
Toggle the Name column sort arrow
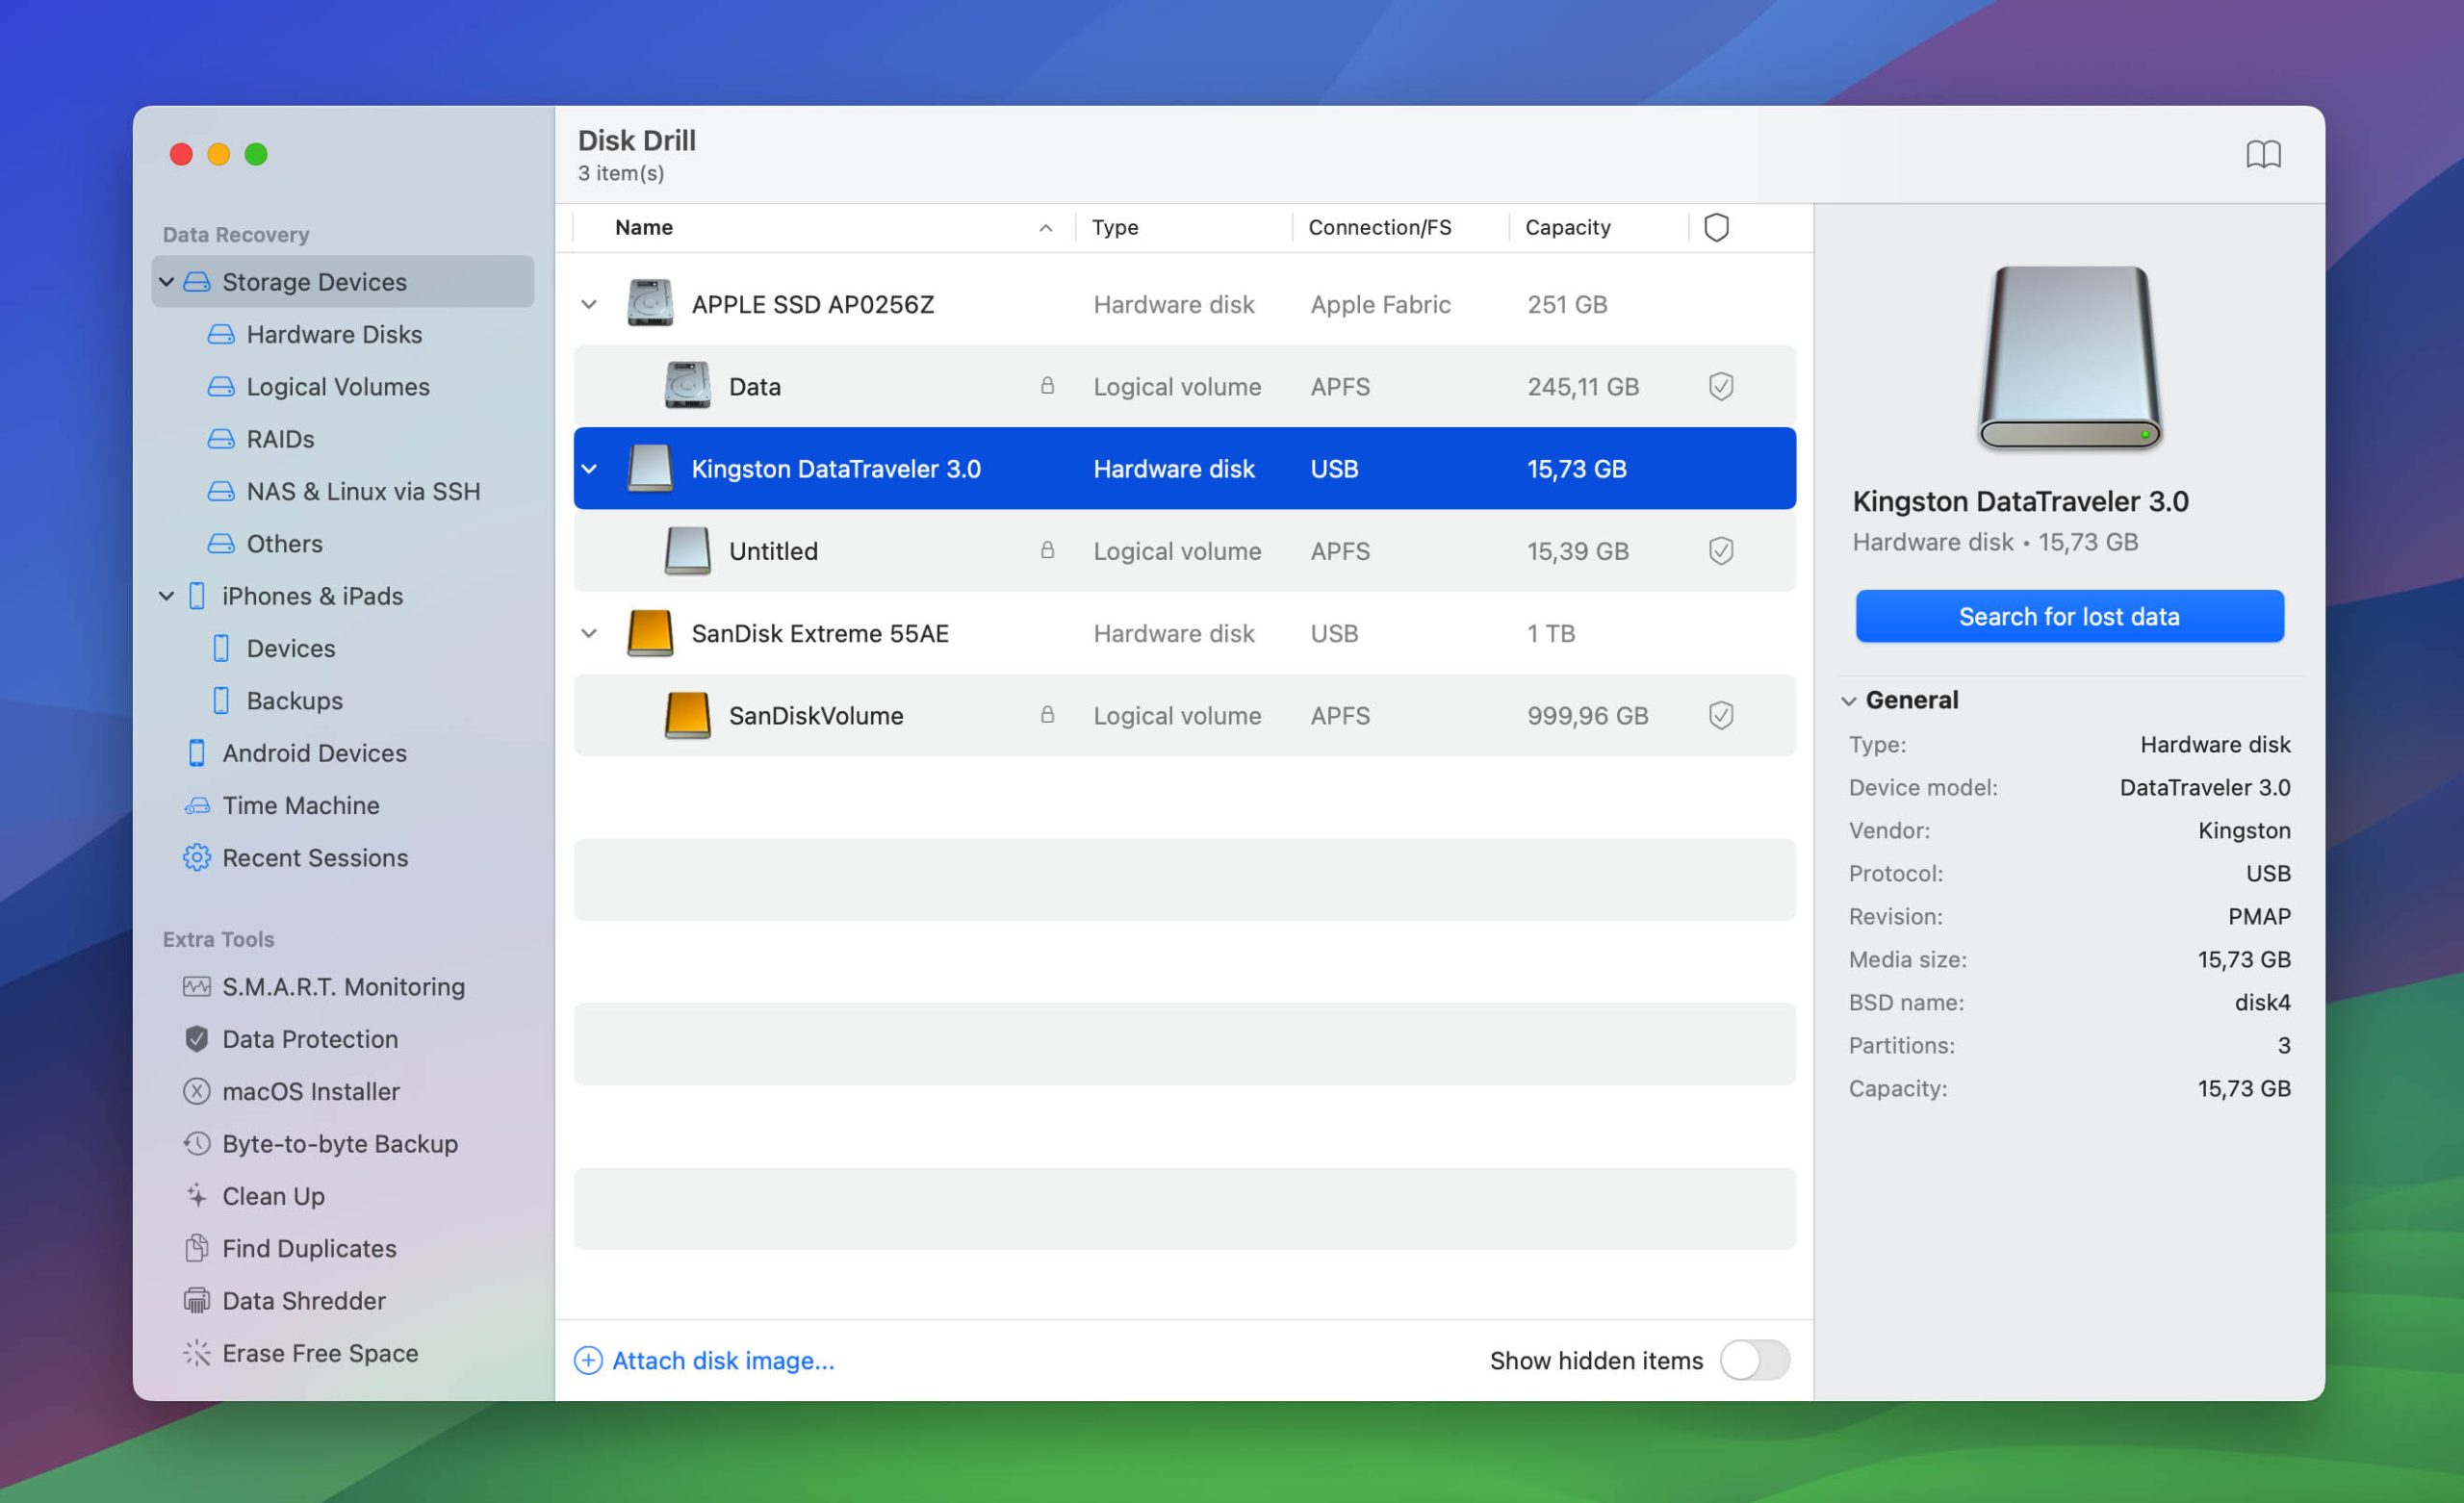tap(1045, 228)
